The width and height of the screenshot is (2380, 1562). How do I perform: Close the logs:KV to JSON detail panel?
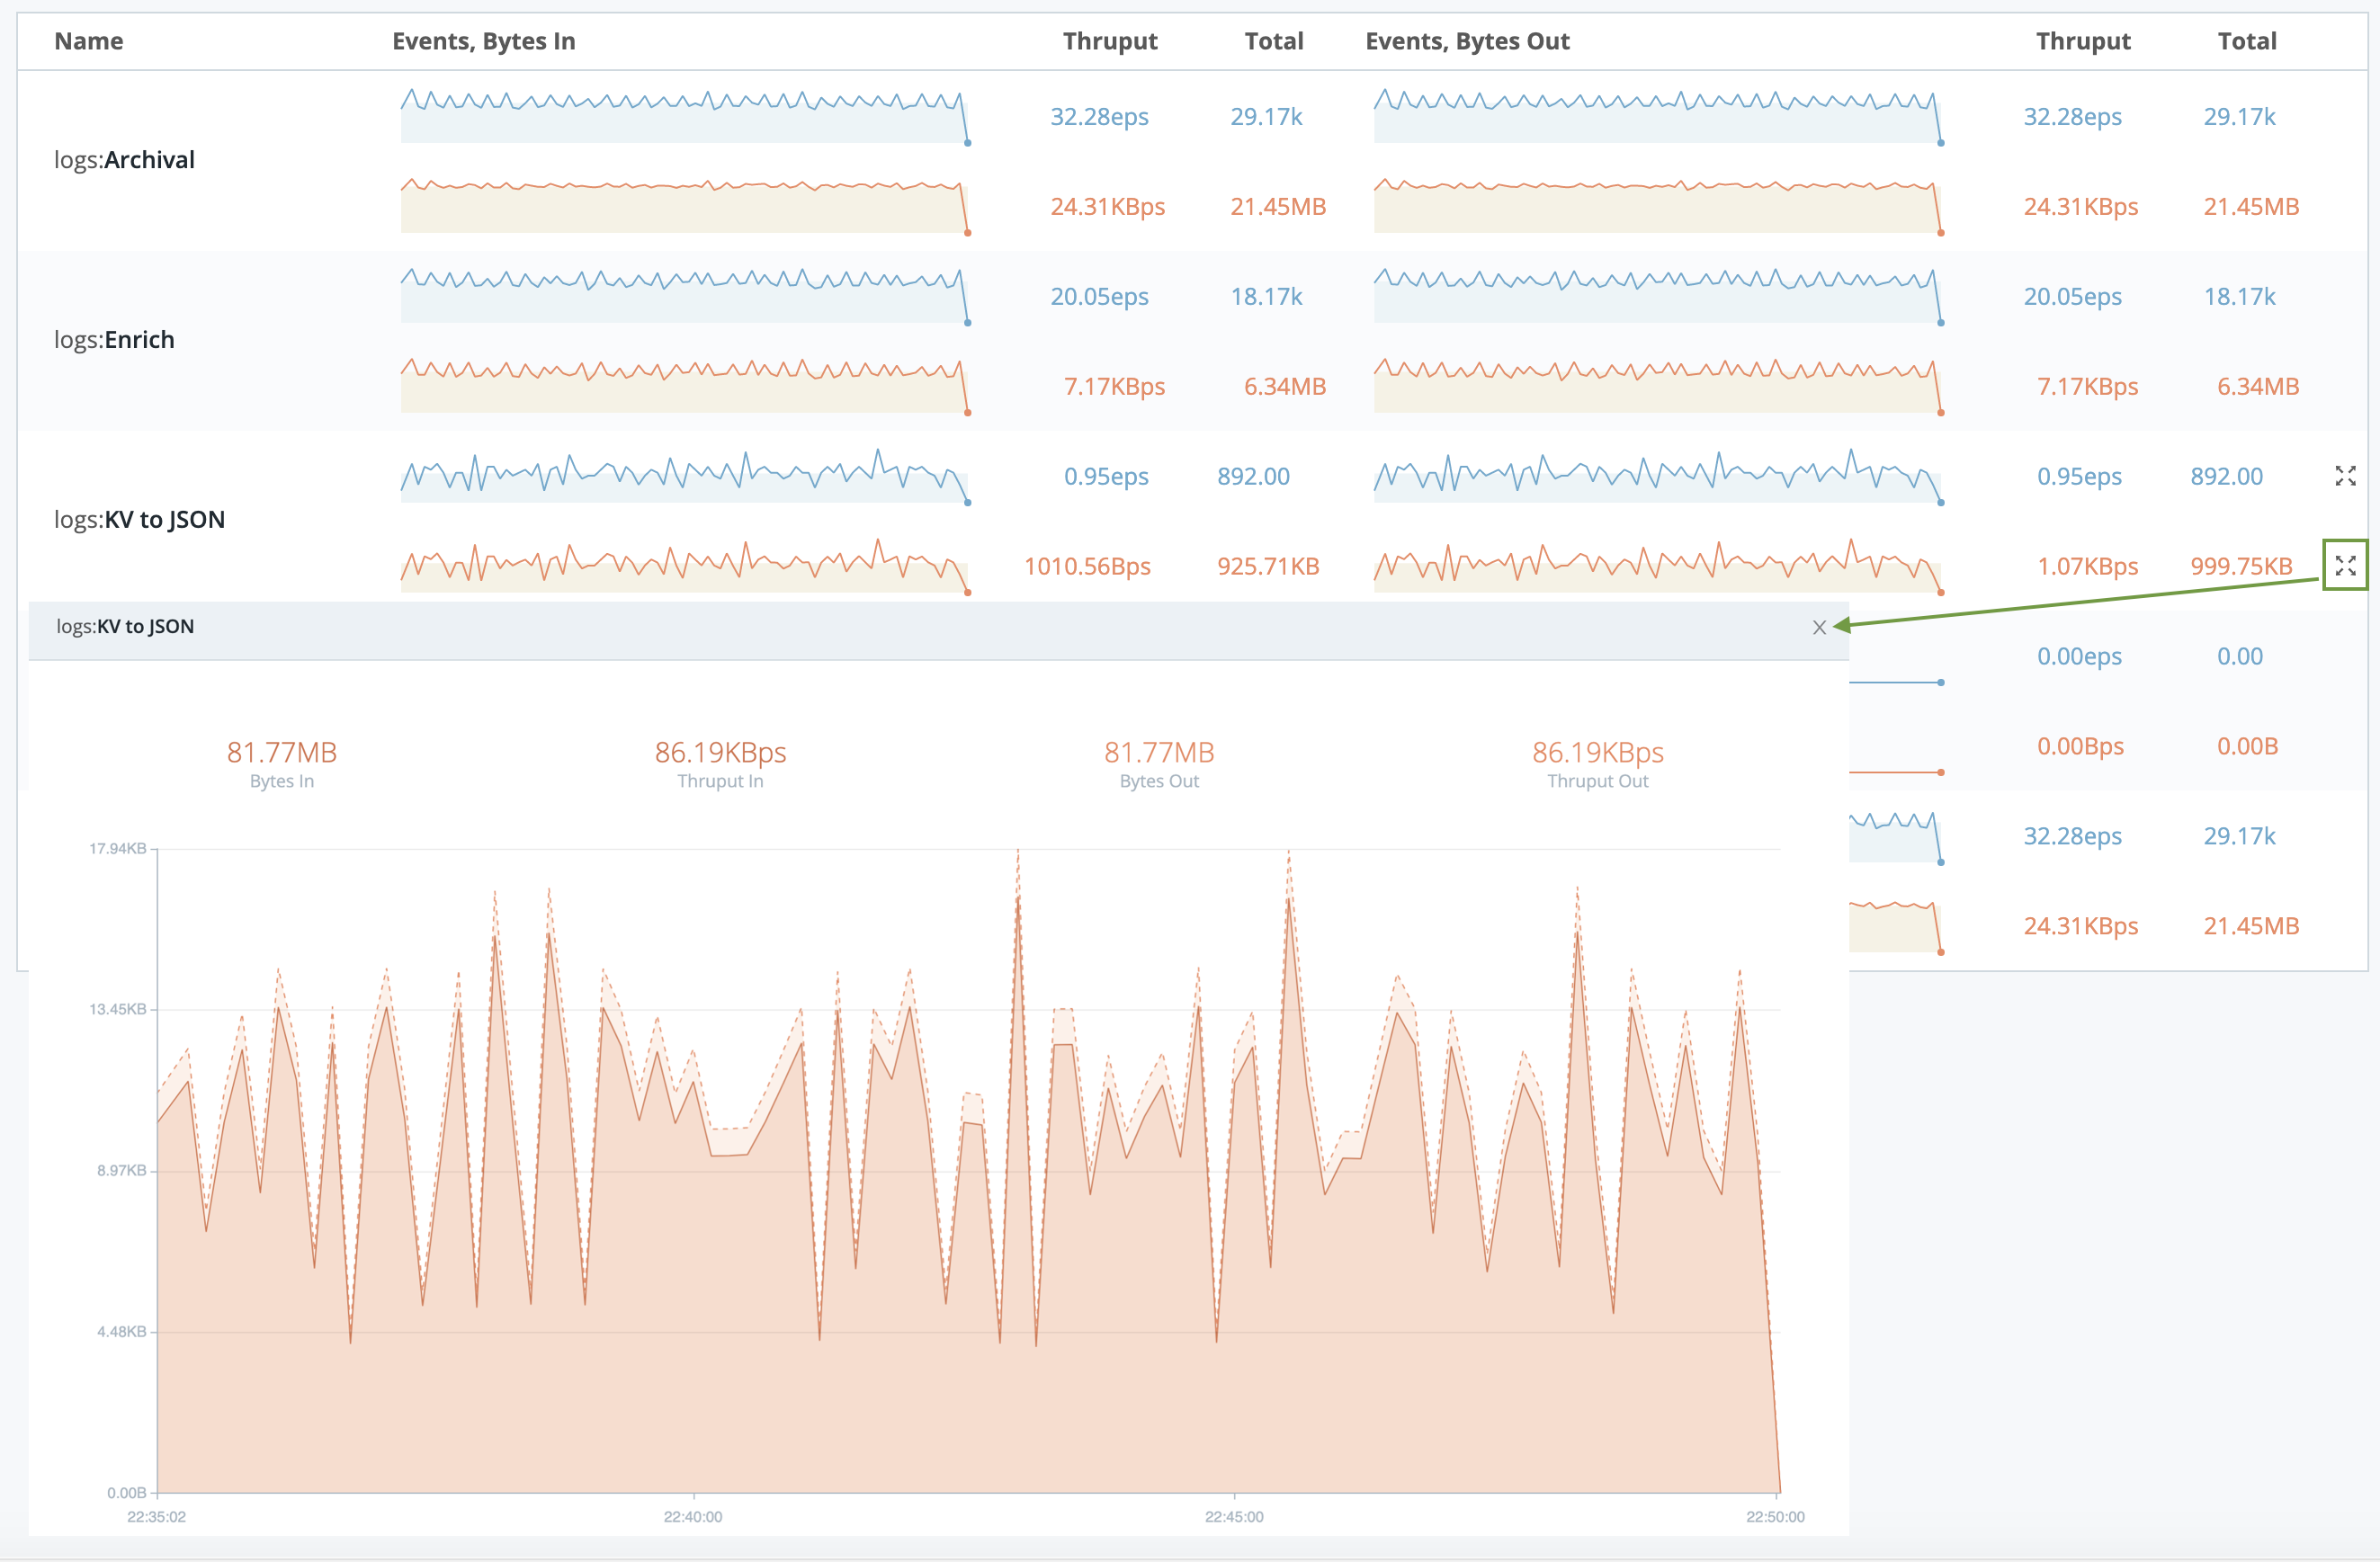point(1818,627)
